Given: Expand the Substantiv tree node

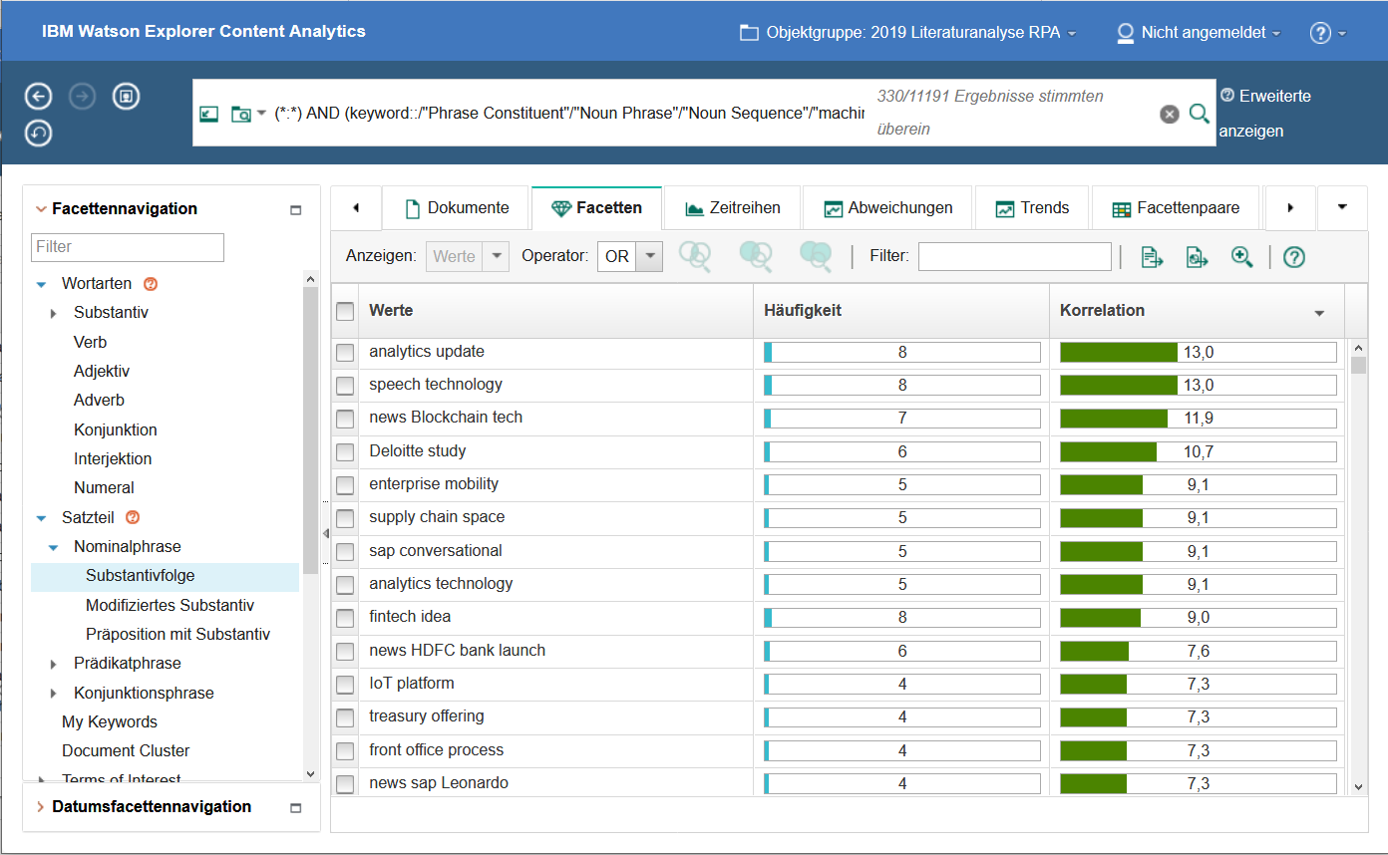Looking at the screenshot, I should tap(53, 314).
